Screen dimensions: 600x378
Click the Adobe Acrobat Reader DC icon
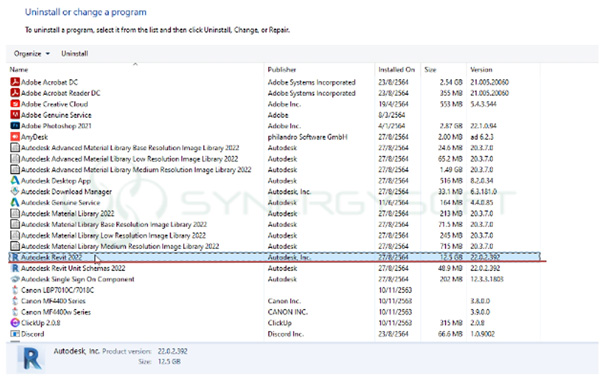[15, 93]
